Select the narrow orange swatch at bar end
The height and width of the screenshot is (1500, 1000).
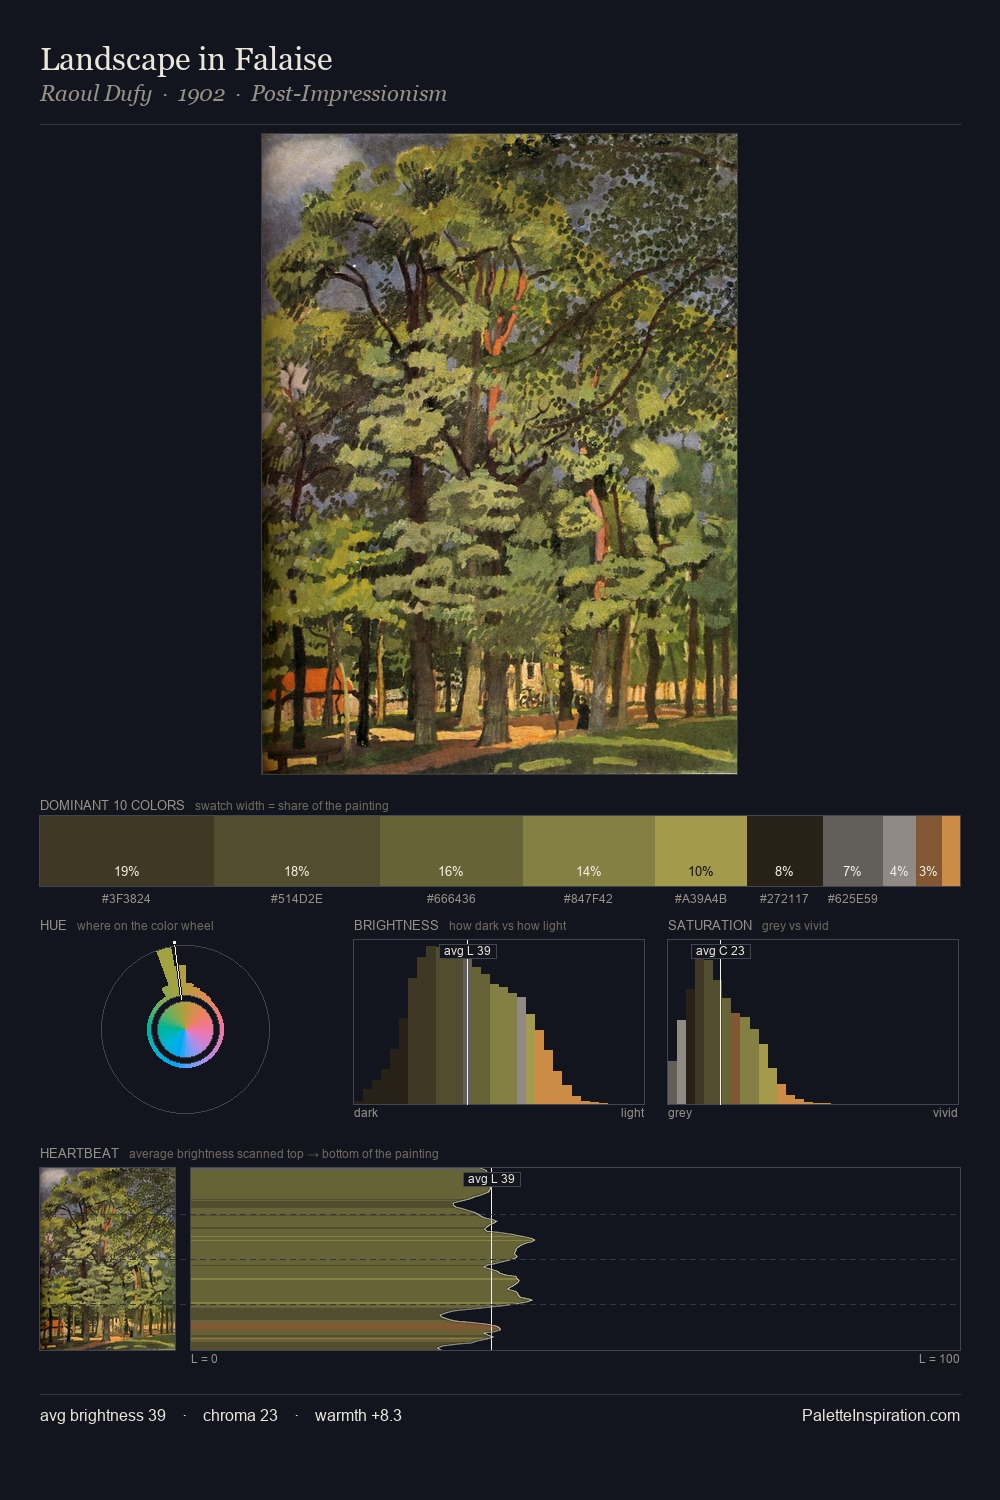tap(951, 851)
